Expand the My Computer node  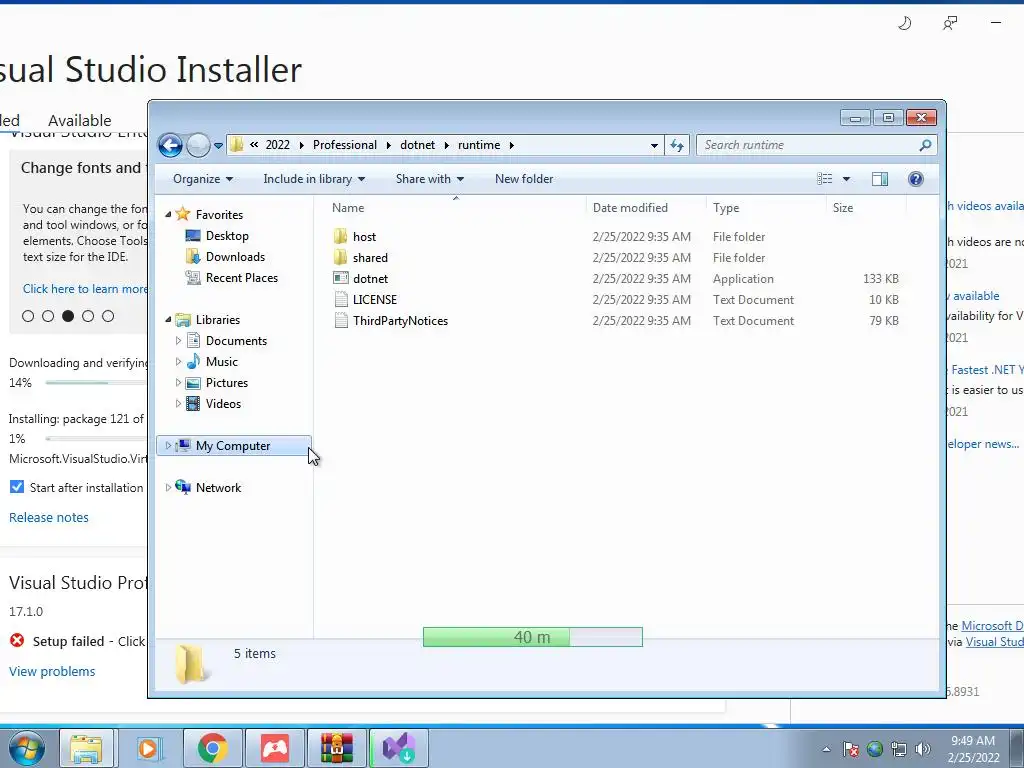pos(168,445)
